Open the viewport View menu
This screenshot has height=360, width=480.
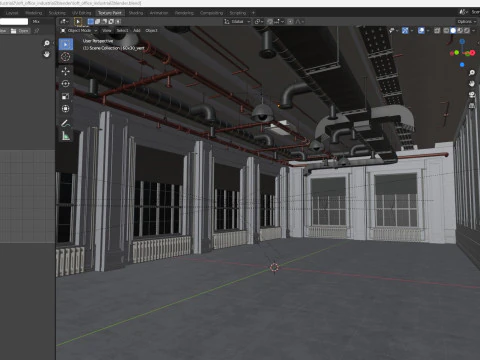click(107, 31)
